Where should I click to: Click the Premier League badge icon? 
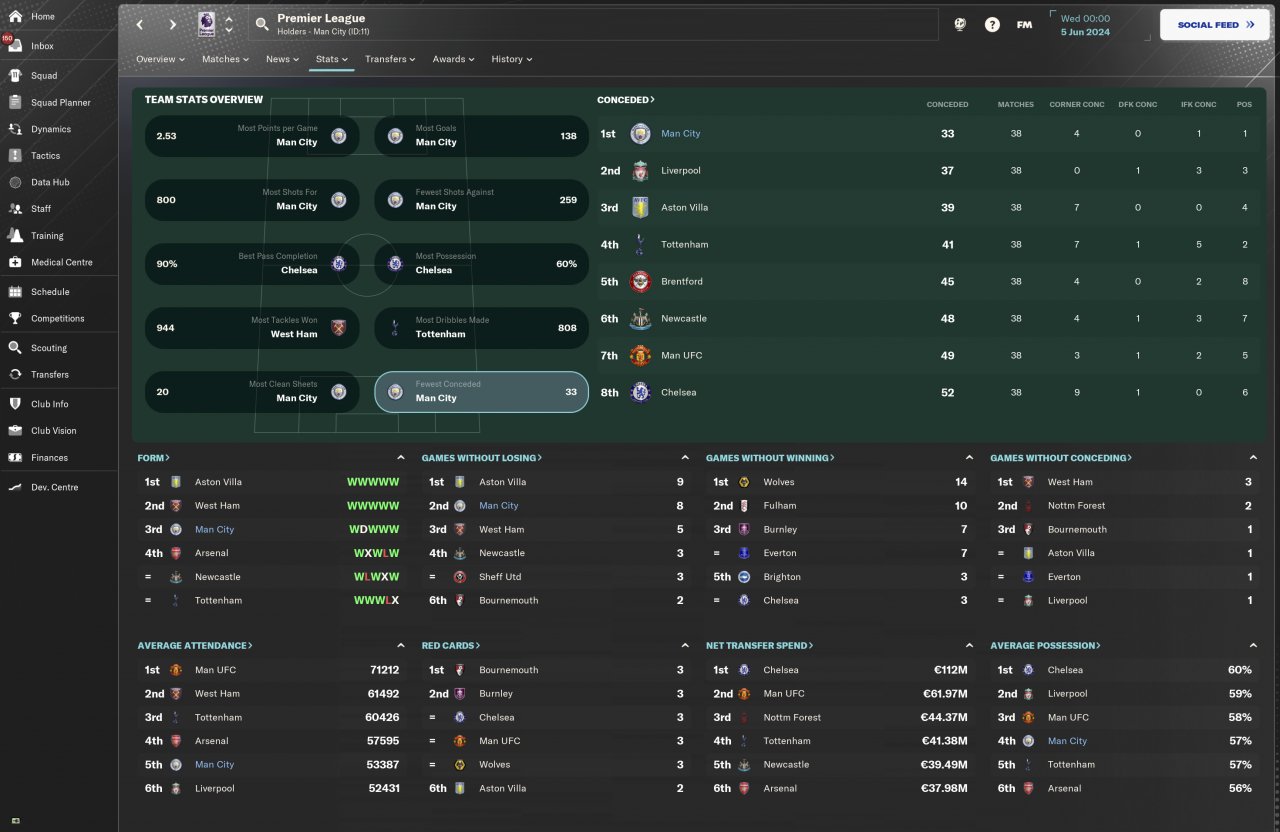tap(206, 24)
